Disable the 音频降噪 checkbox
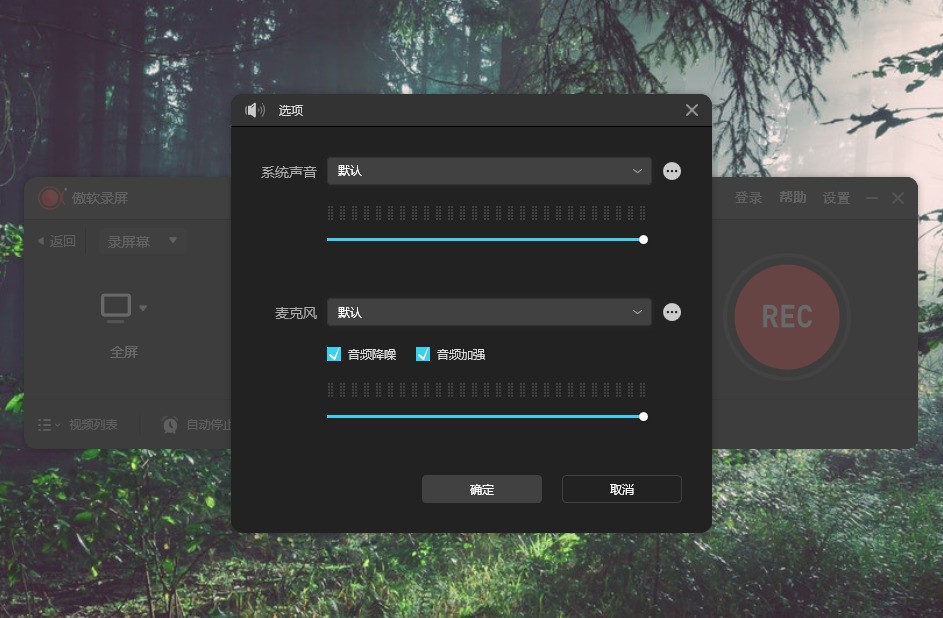 [334, 354]
